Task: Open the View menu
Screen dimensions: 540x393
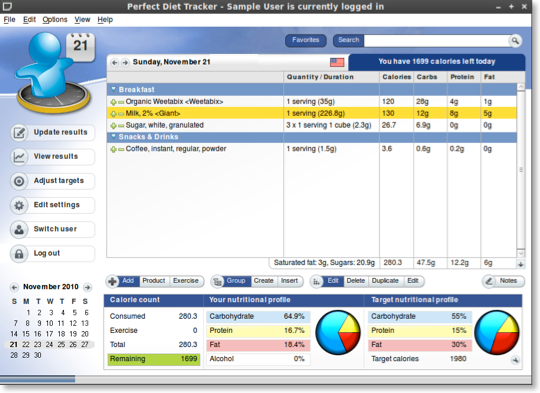Action: point(82,20)
